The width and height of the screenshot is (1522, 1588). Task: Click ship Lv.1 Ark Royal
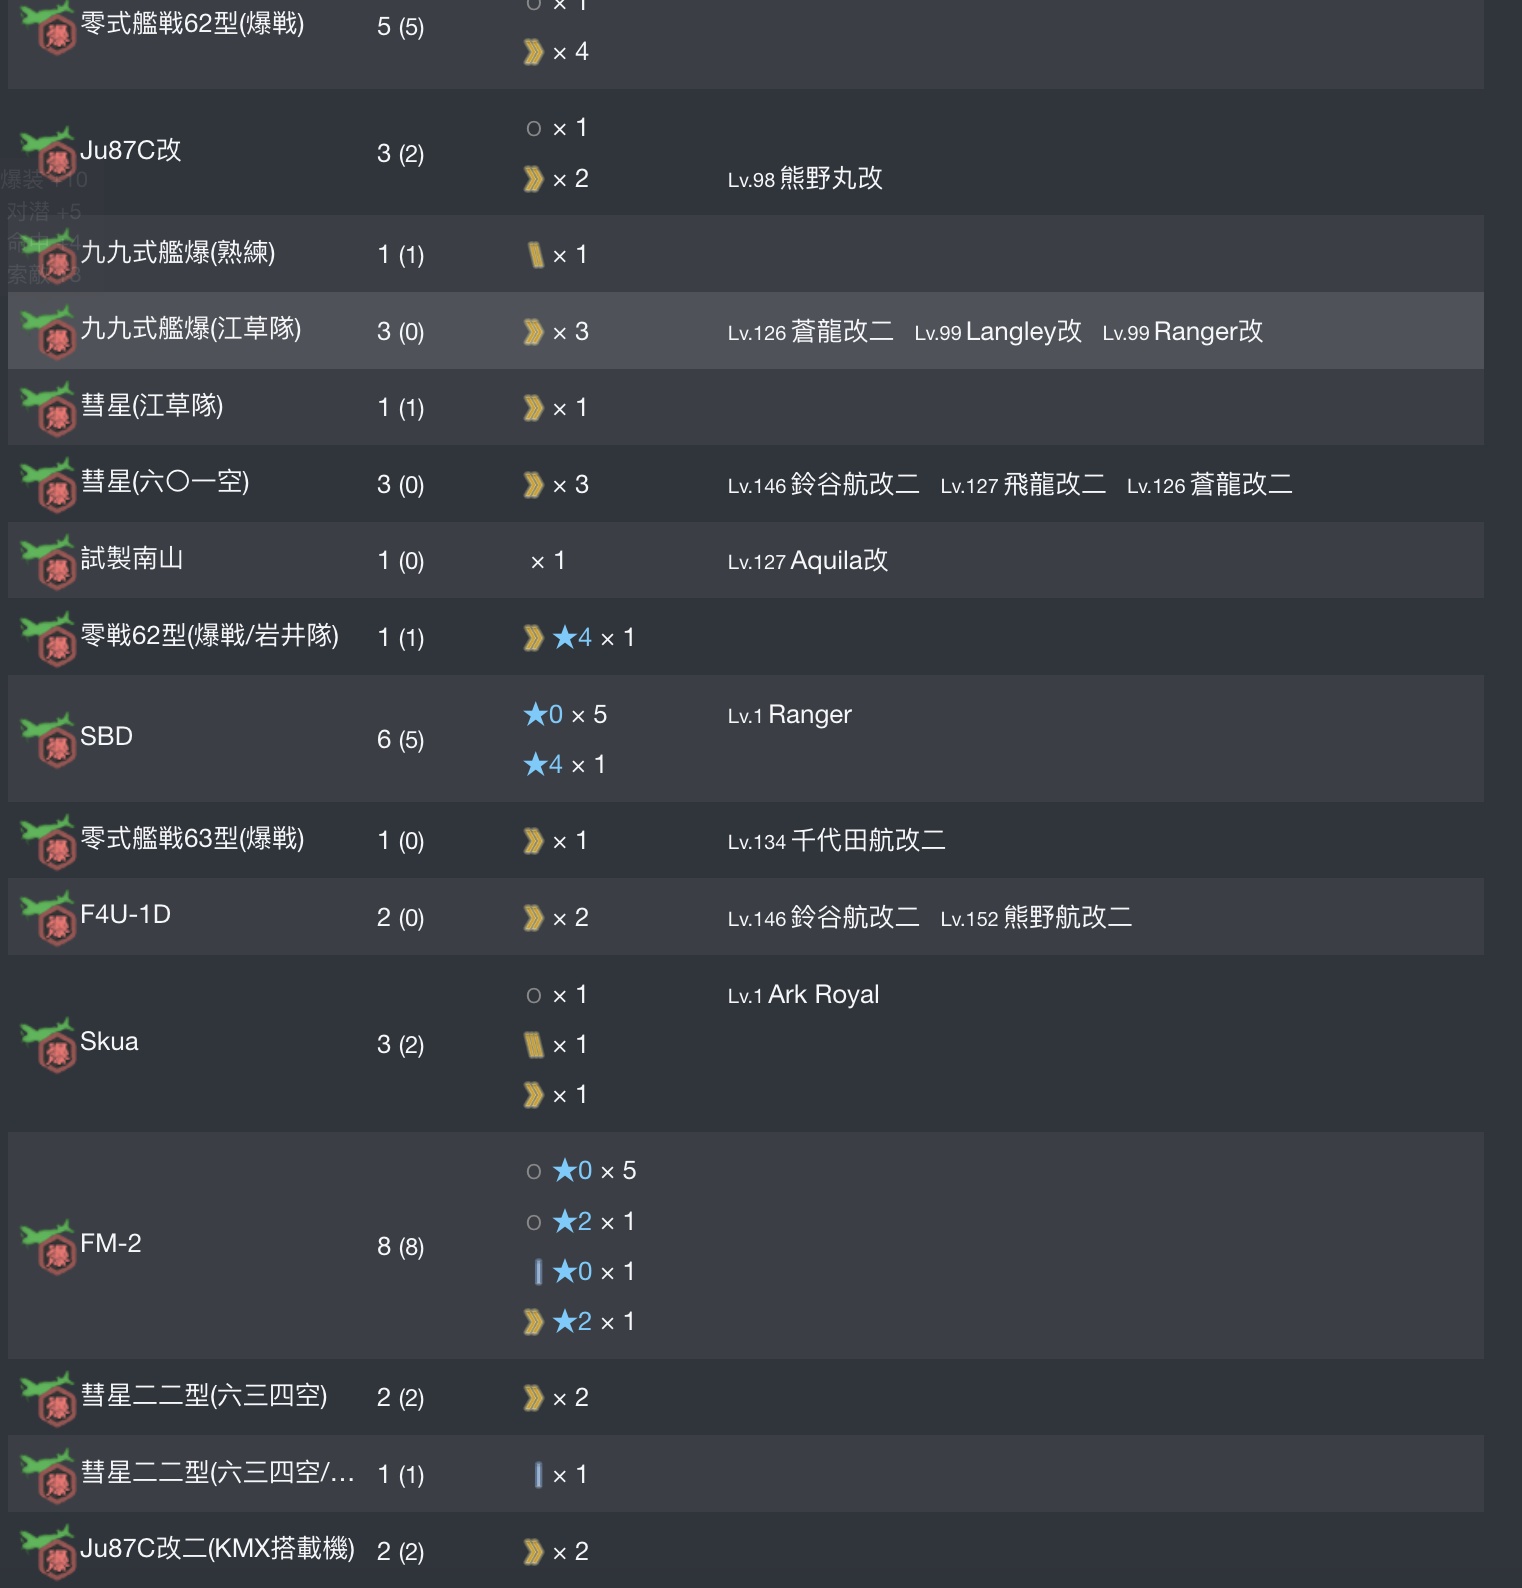[x=804, y=995]
